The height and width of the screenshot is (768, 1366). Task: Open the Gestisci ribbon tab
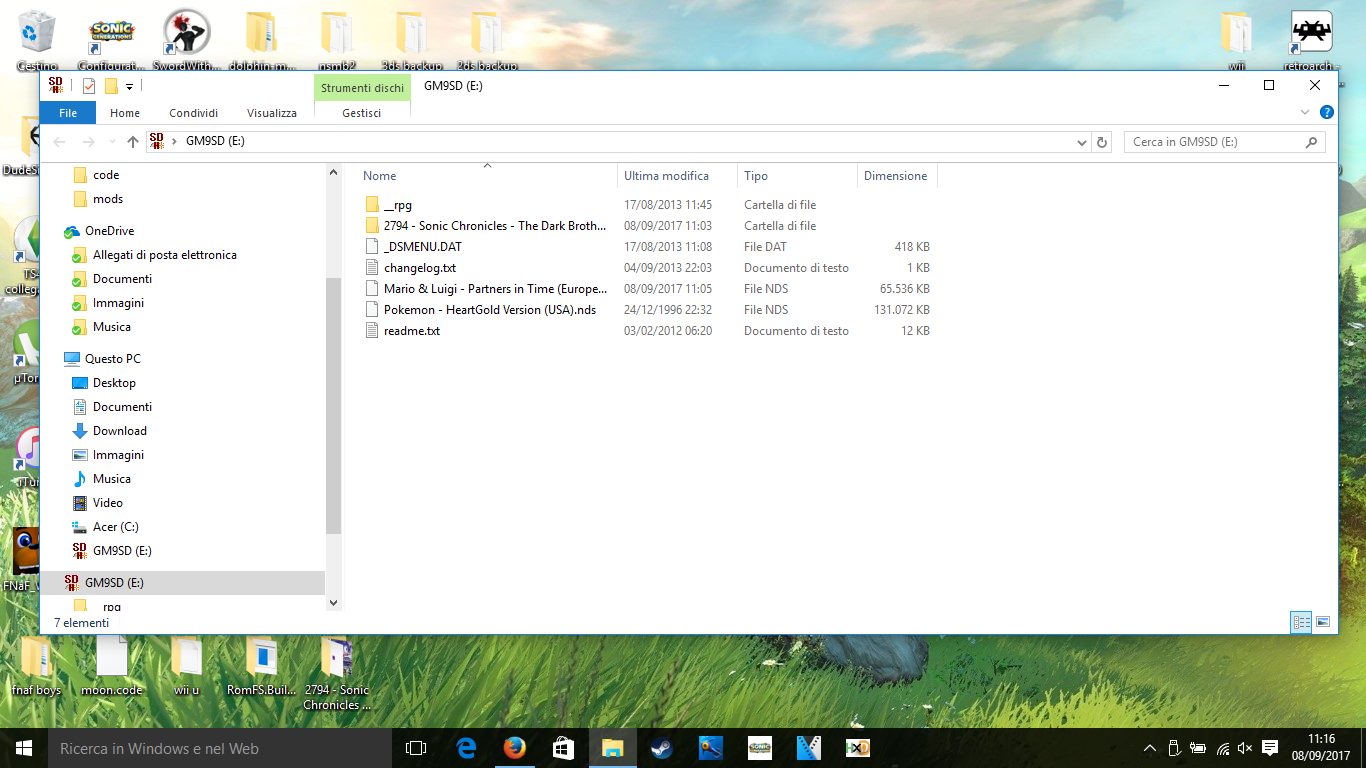(x=362, y=113)
